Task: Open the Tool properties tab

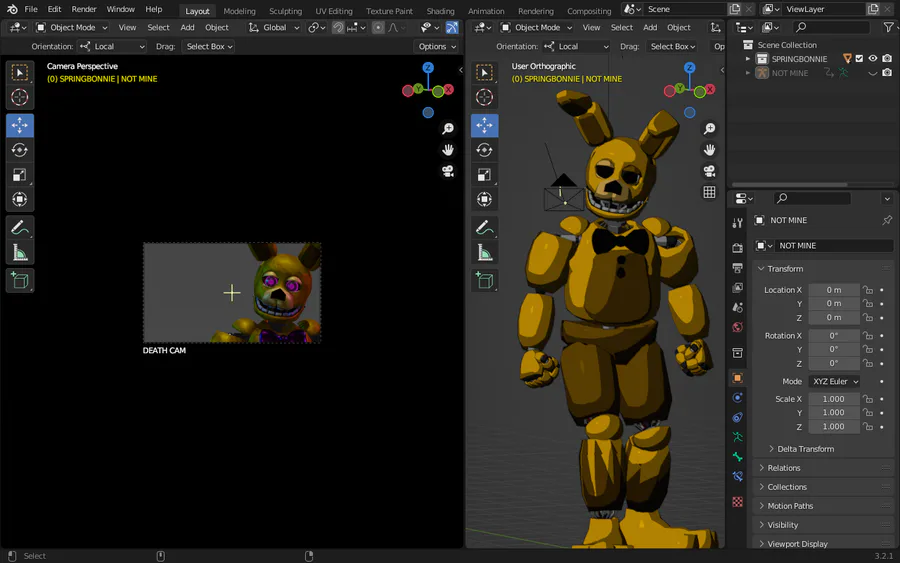Action: pyautogui.click(x=738, y=223)
